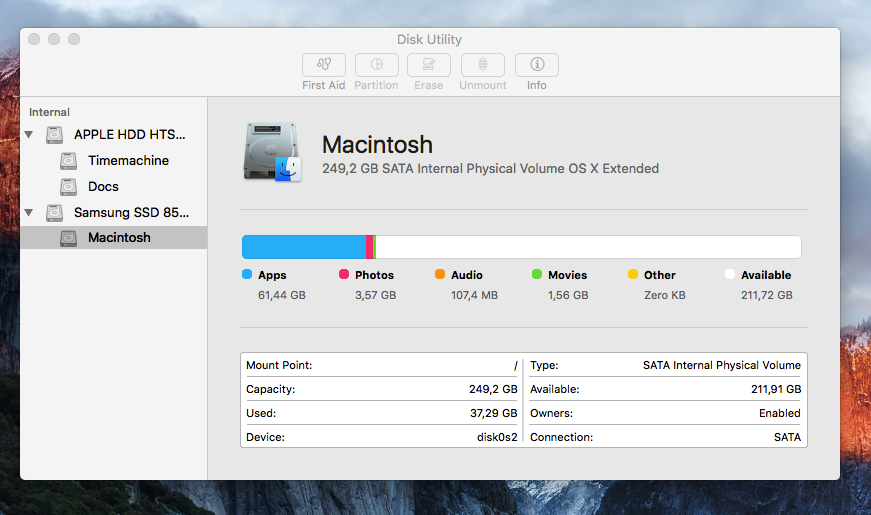The width and height of the screenshot is (871, 515).
Task: Click the Timemachine volume icon
Action: coord(68,161)
